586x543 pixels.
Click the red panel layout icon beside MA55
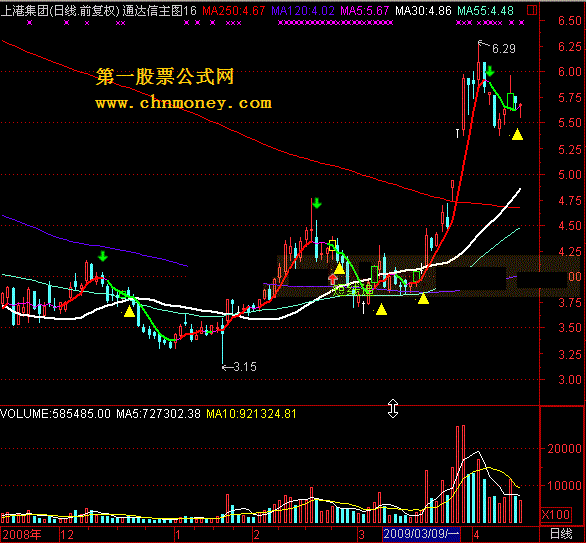pyautogui.click(x=532, y=10)
